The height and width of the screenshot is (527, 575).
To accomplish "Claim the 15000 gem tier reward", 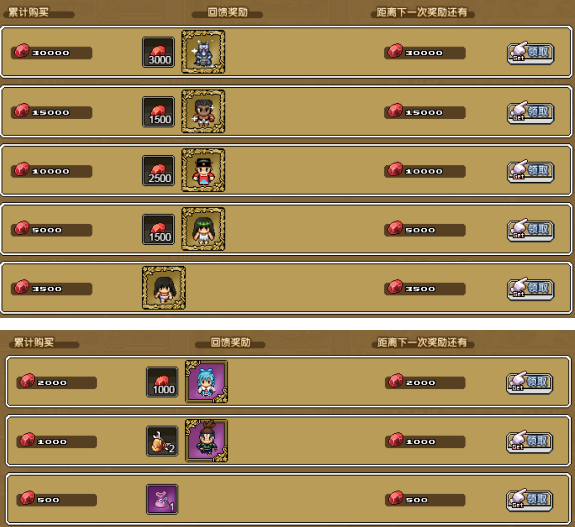I will pos(530,113).
